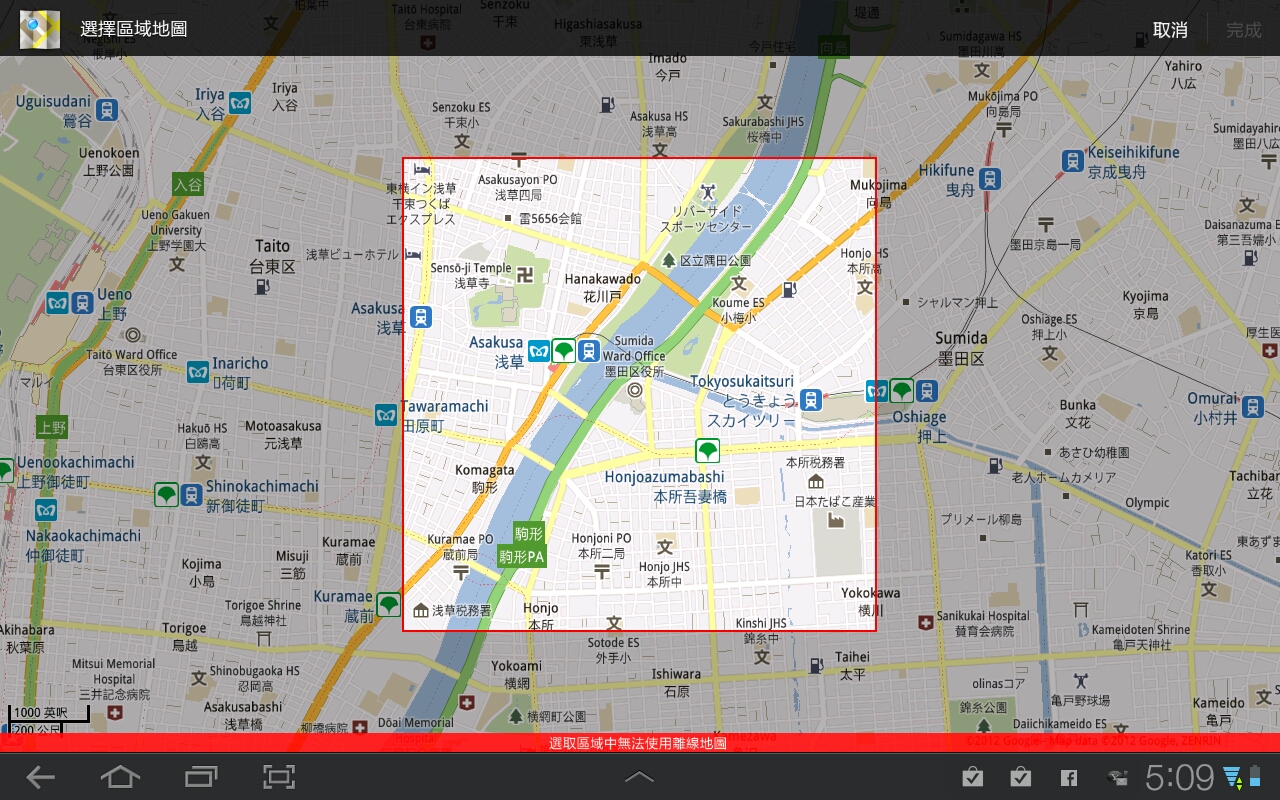Open the Facebook notification icon
The width and height of the screenshot is (1280, 800).
pyautogui.click(x=1067, y=777)
